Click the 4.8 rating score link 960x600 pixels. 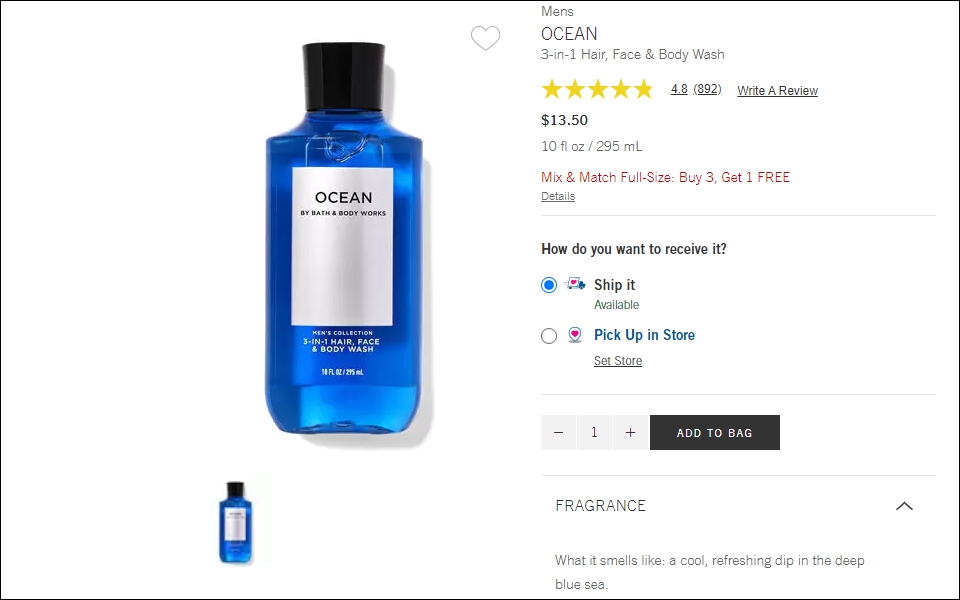[x=679, y=89]
